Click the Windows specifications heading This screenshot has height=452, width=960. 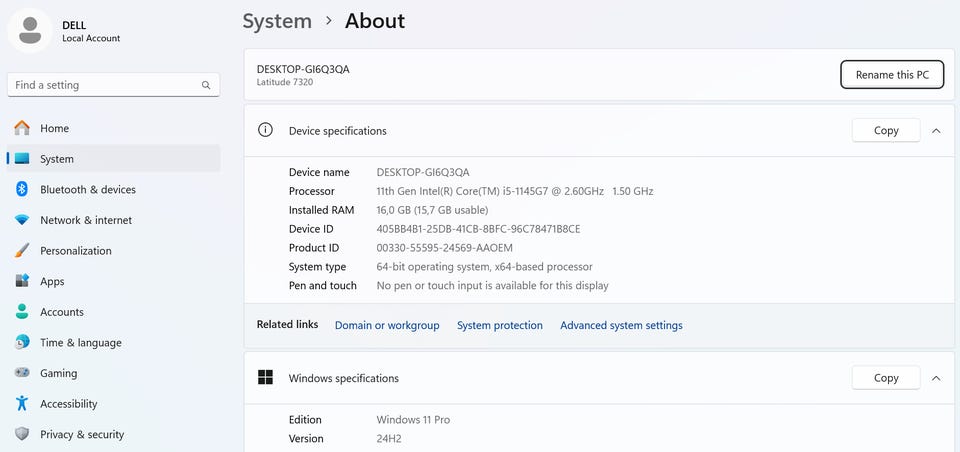pyautogui.click(x=343, y=378)
